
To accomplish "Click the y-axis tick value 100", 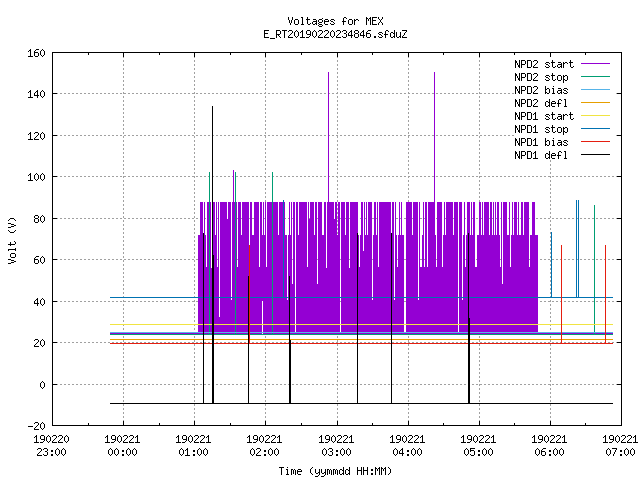I will 36,177.
